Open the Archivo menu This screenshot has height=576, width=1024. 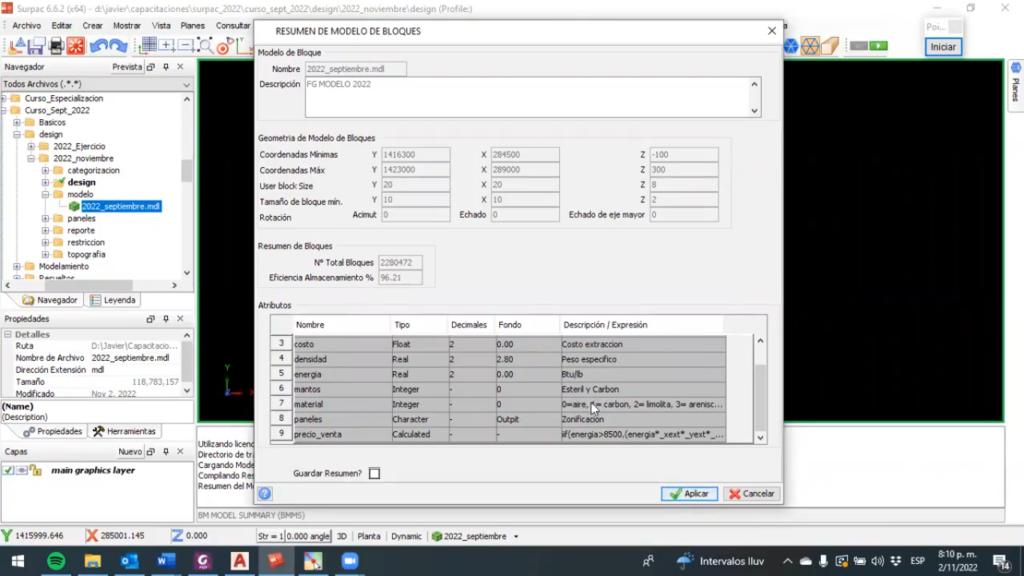click(27, 25)
